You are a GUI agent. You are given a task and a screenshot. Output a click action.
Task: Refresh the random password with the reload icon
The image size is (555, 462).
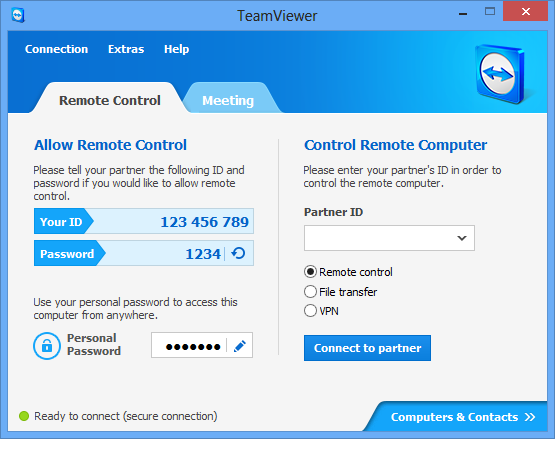(238, 253)
